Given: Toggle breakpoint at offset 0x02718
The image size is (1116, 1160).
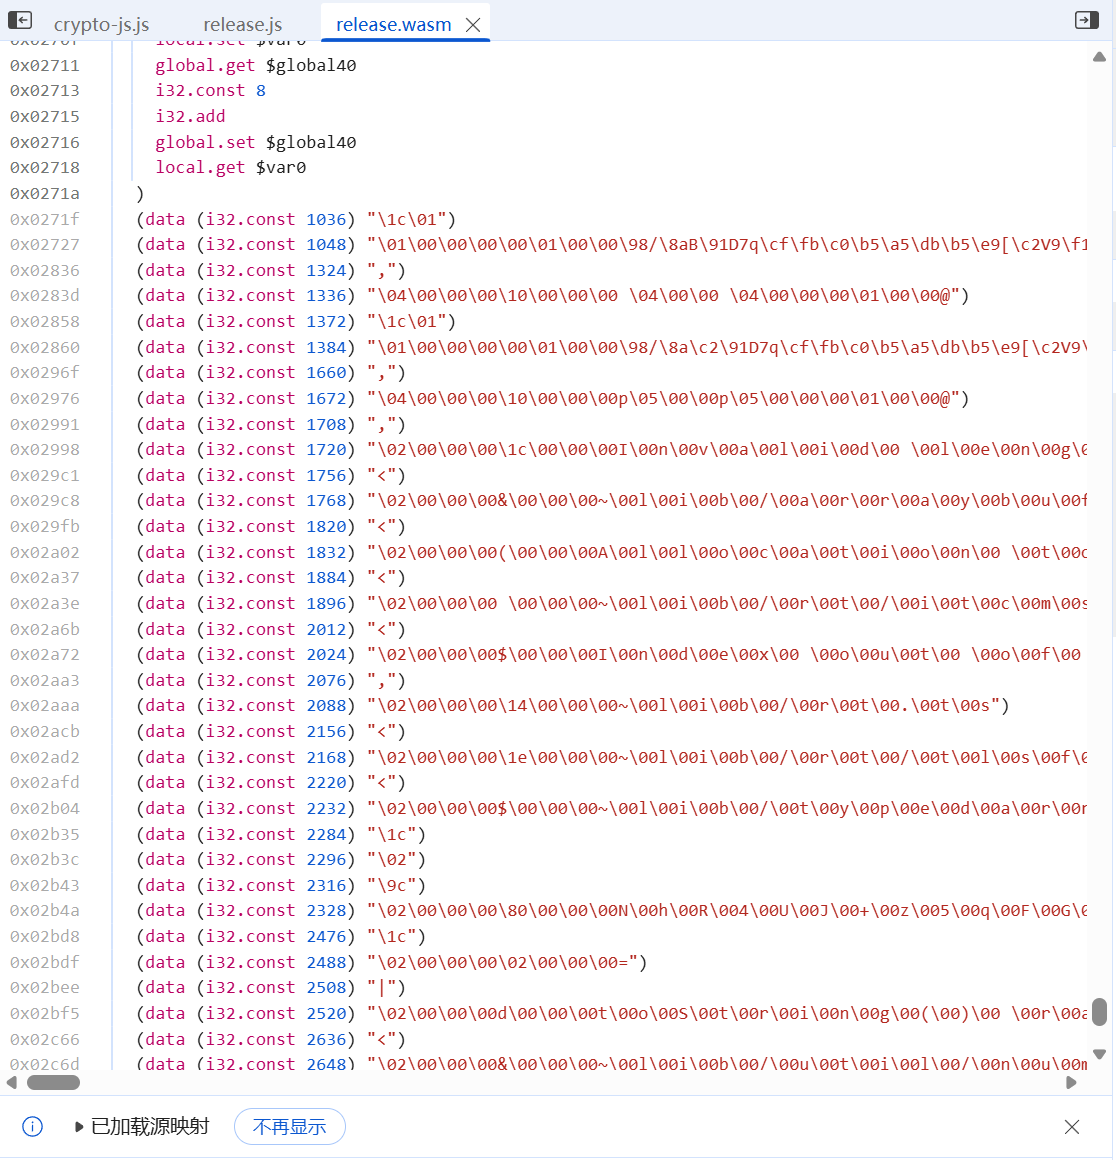Looking at the screenshot, I should [x=45, y=167].
